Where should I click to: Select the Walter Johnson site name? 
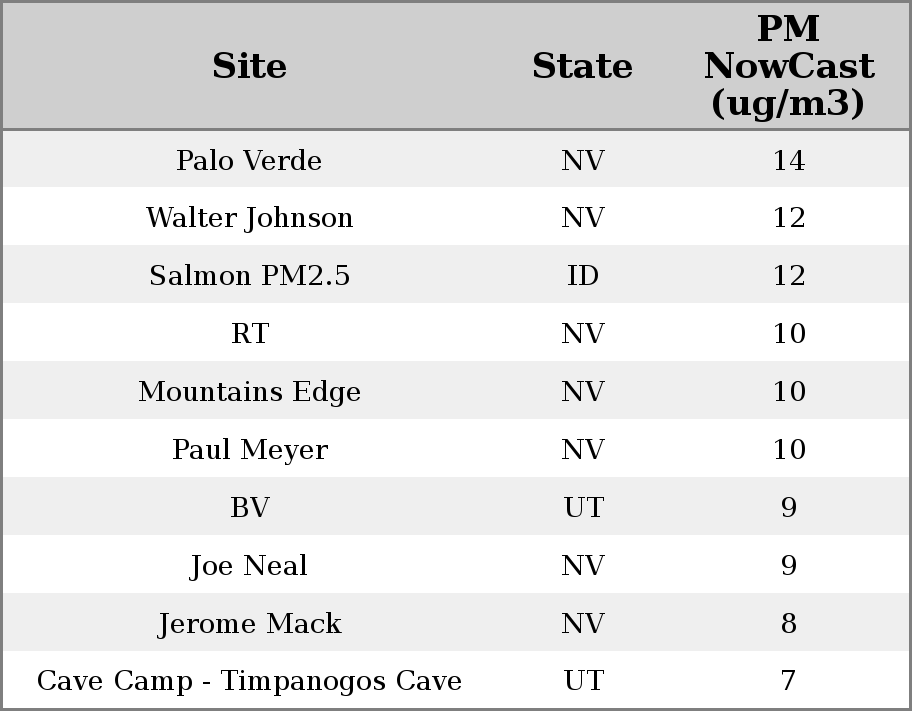point(249,218)
